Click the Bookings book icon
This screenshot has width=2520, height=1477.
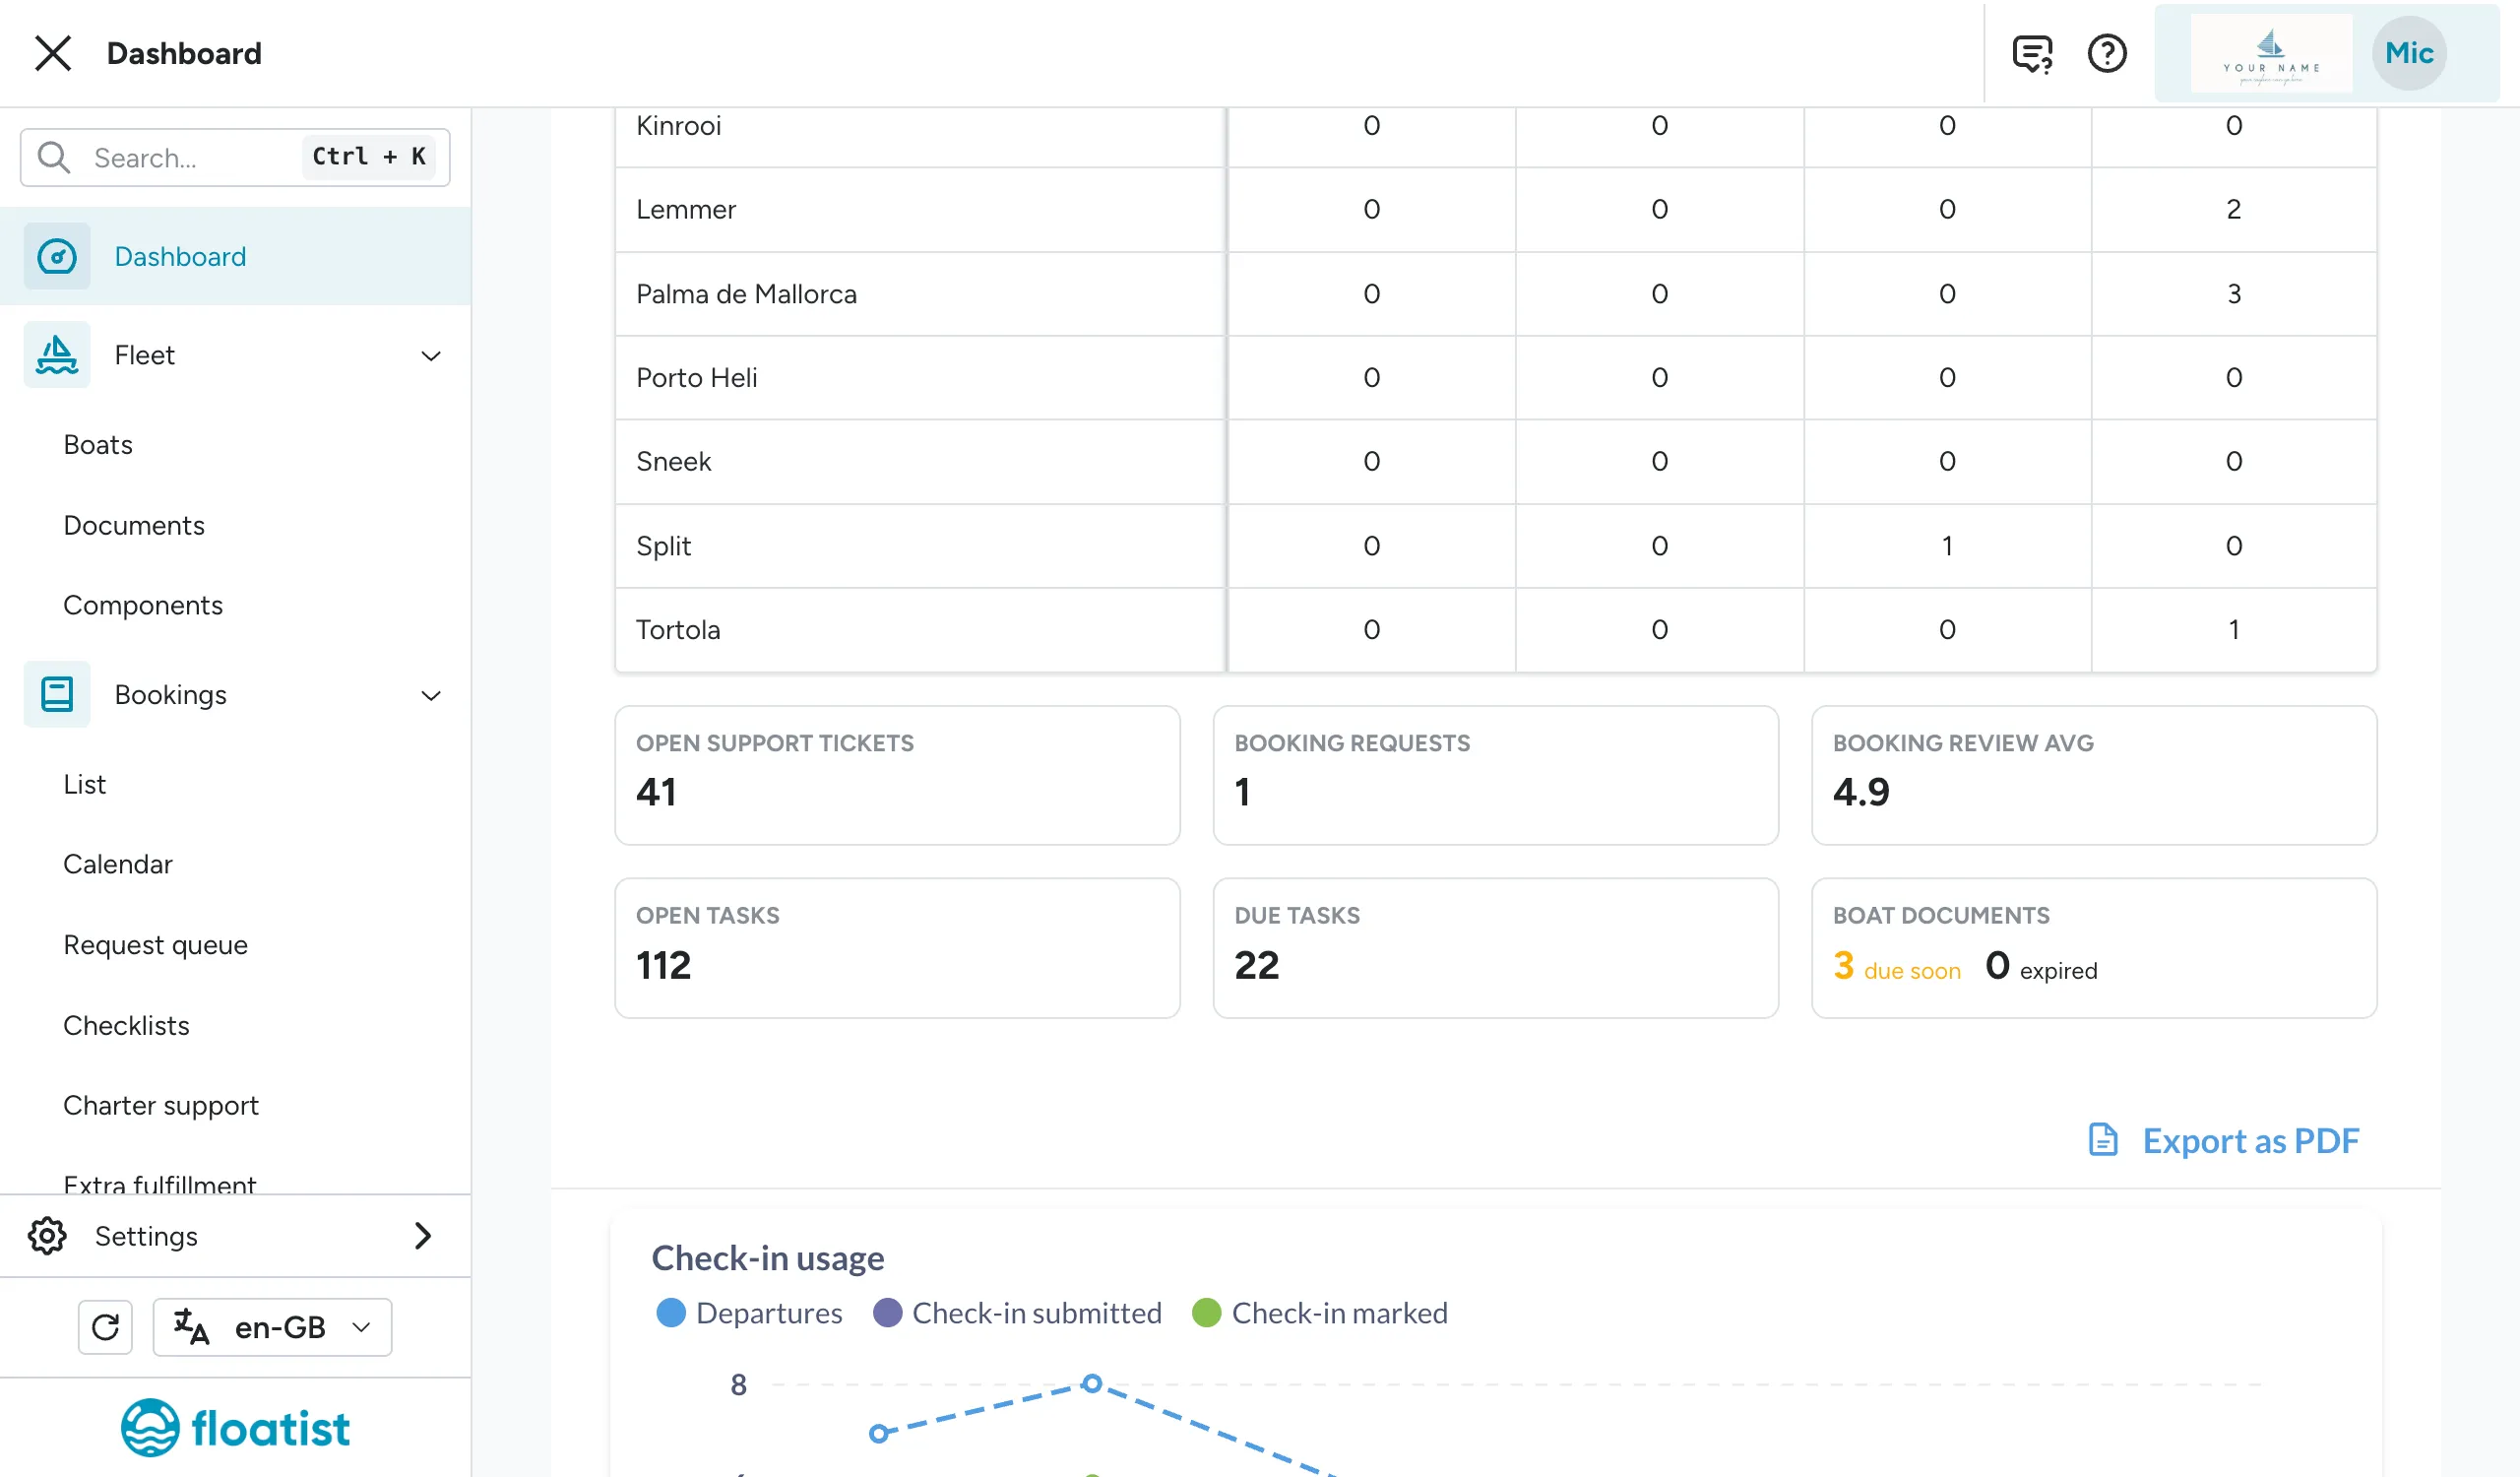tap(57, 694)
